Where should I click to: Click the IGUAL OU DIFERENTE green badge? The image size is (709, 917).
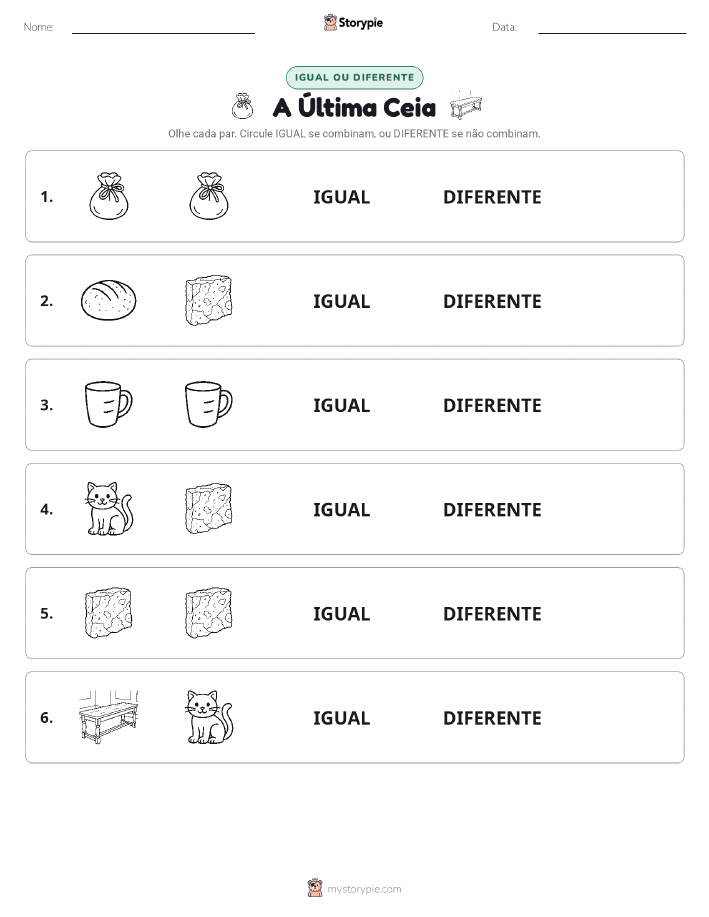tap(354, 77)
